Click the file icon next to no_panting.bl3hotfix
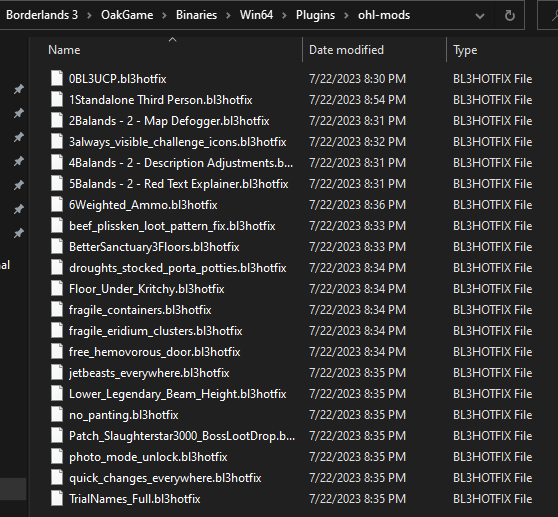 tap(57, 415)
